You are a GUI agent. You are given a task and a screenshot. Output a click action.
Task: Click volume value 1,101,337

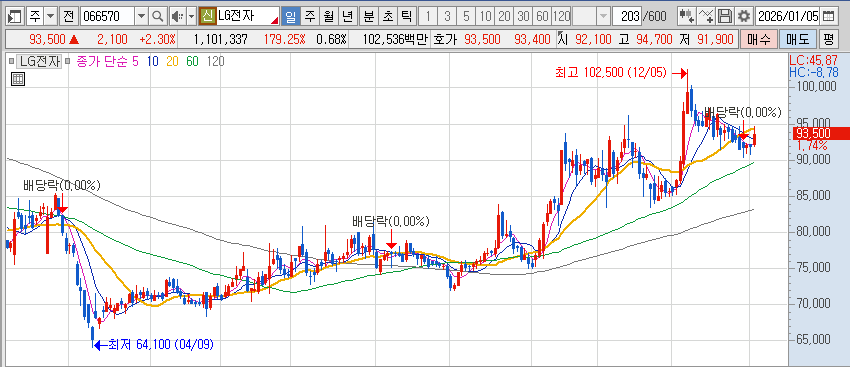click(x=220, y=39)
